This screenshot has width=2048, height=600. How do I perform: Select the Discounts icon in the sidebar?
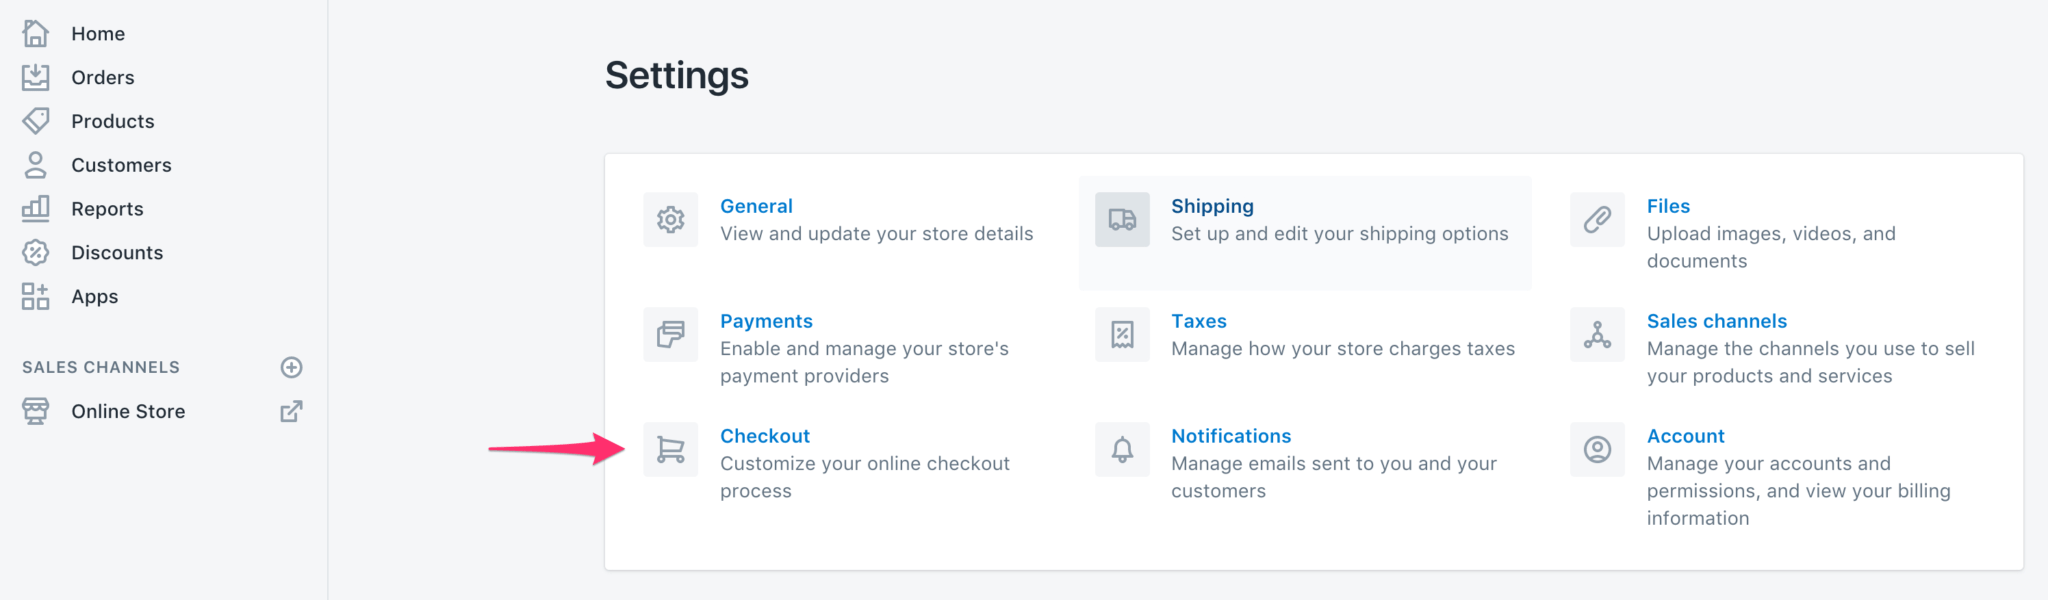point(37,252)
